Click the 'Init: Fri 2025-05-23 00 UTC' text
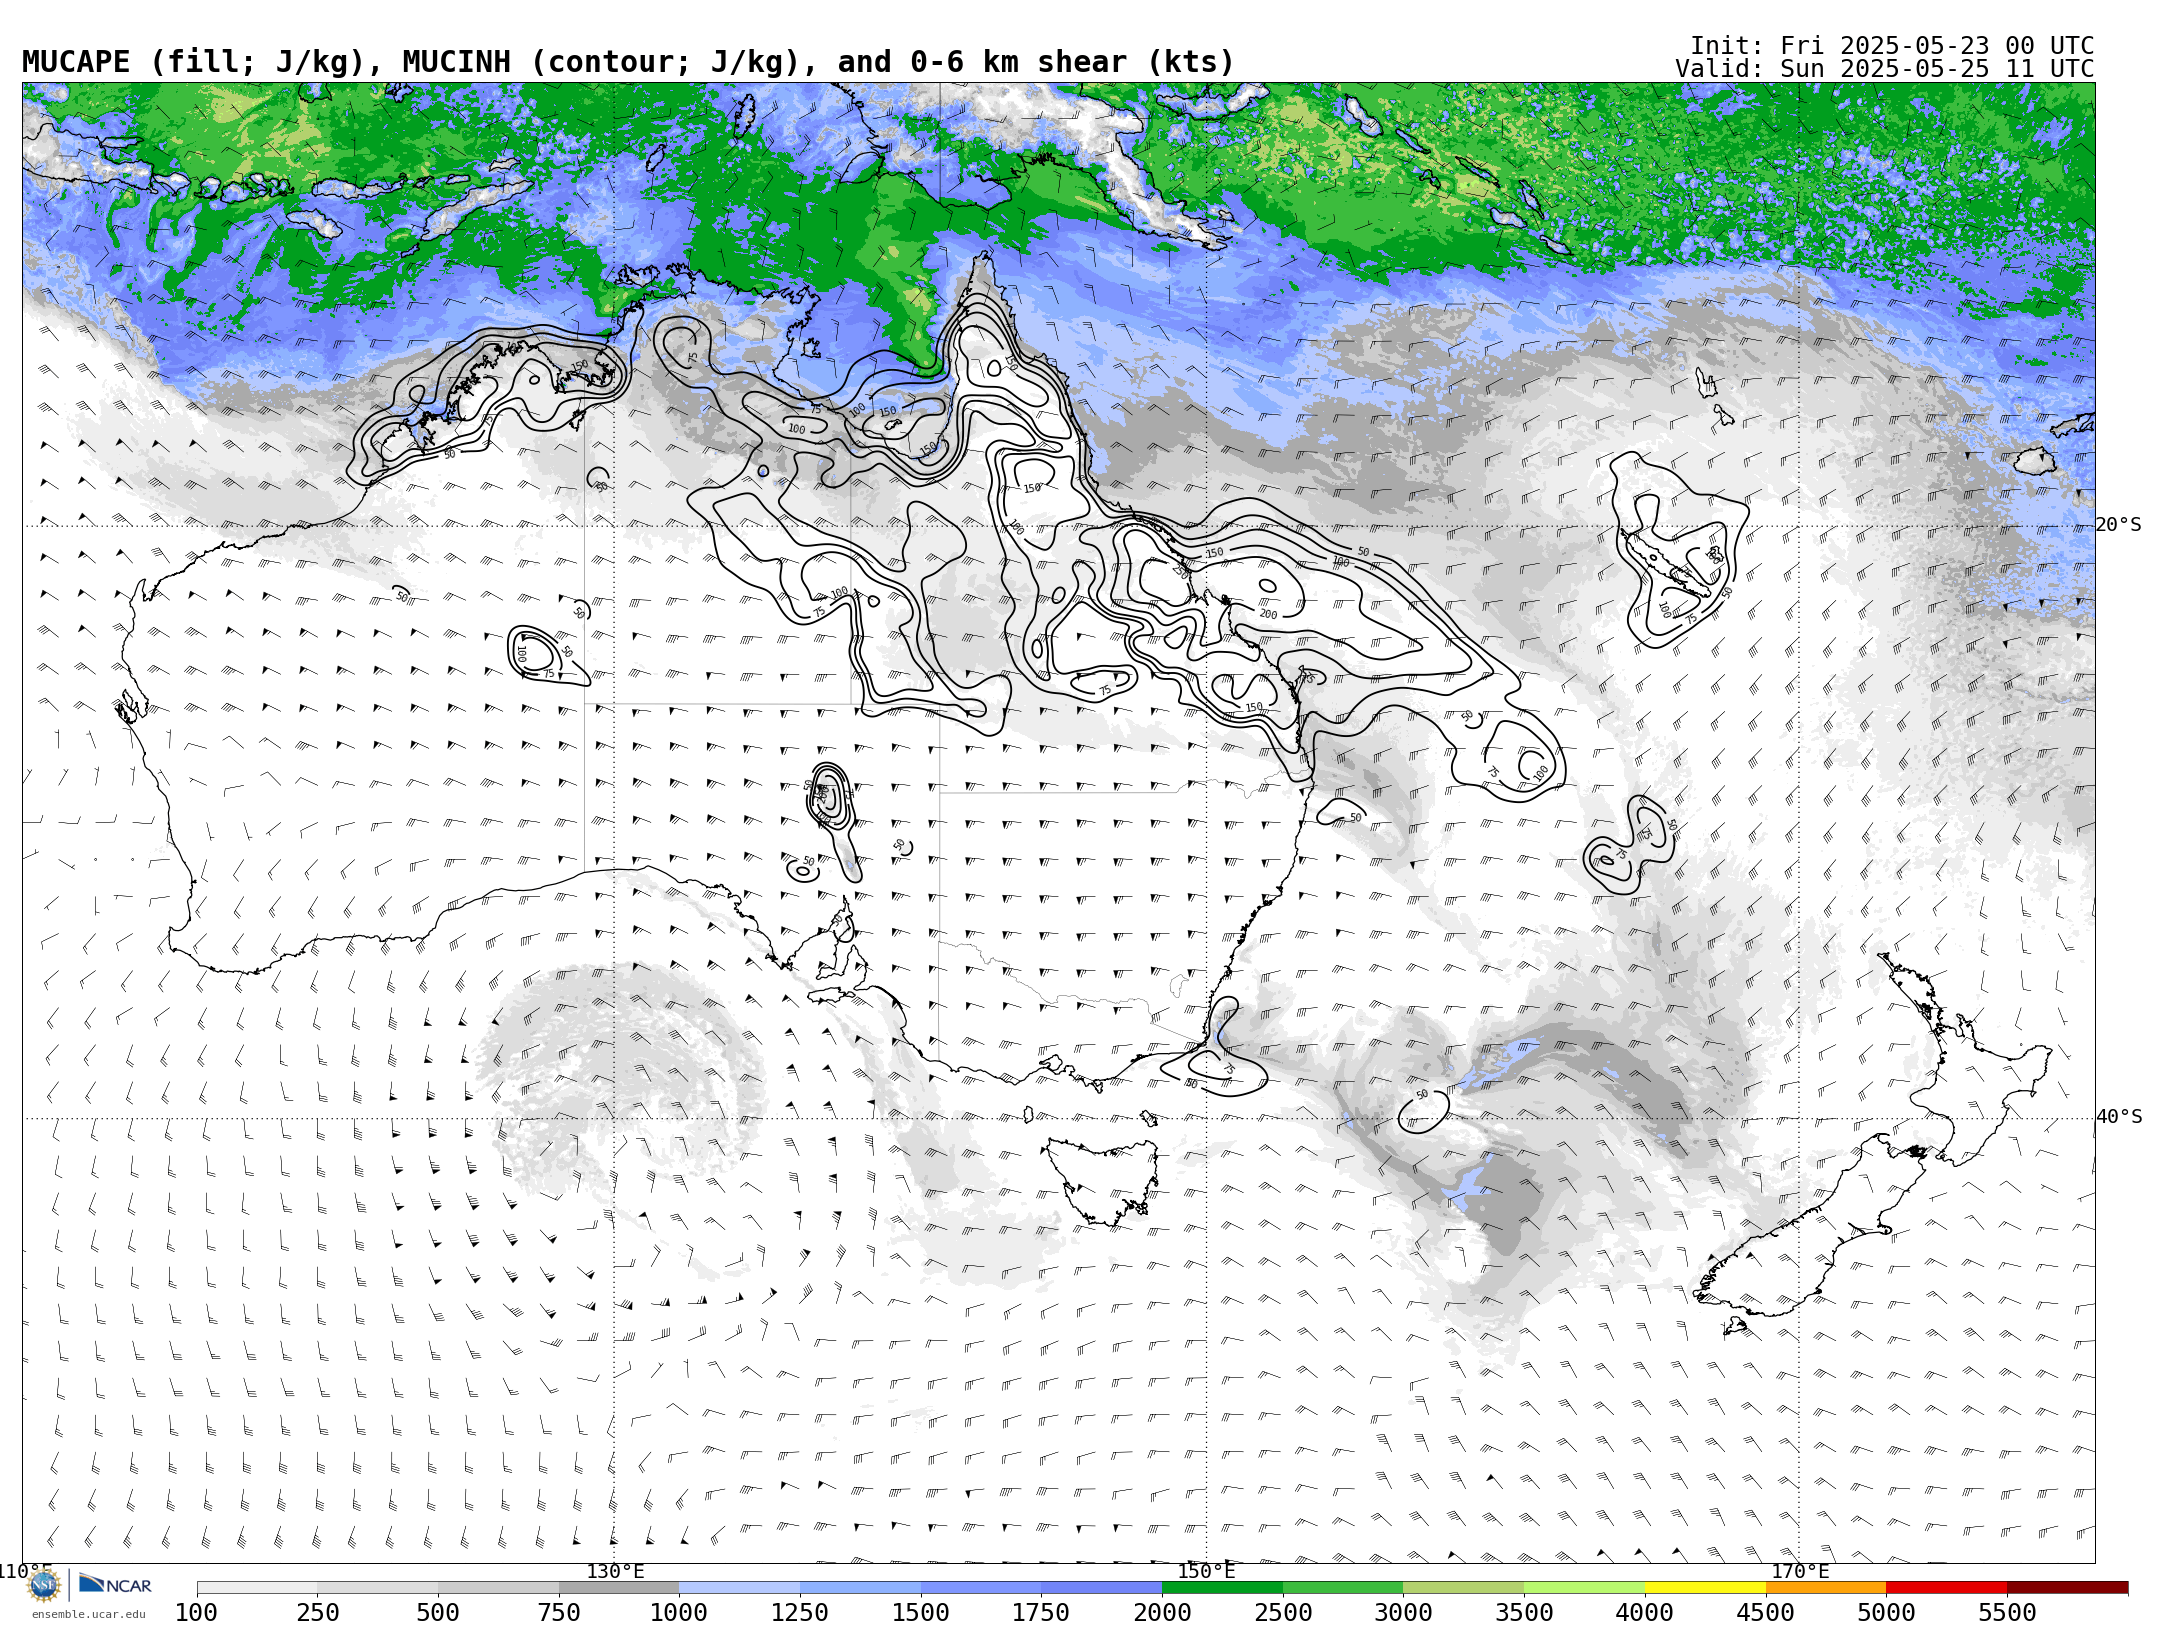 1891,46
